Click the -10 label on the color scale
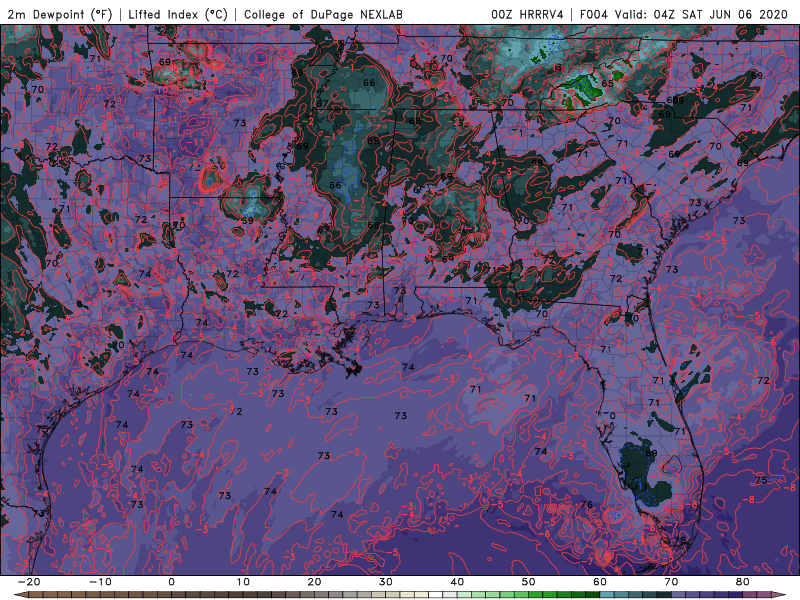 pyautogui.click(x=100, y=582)
